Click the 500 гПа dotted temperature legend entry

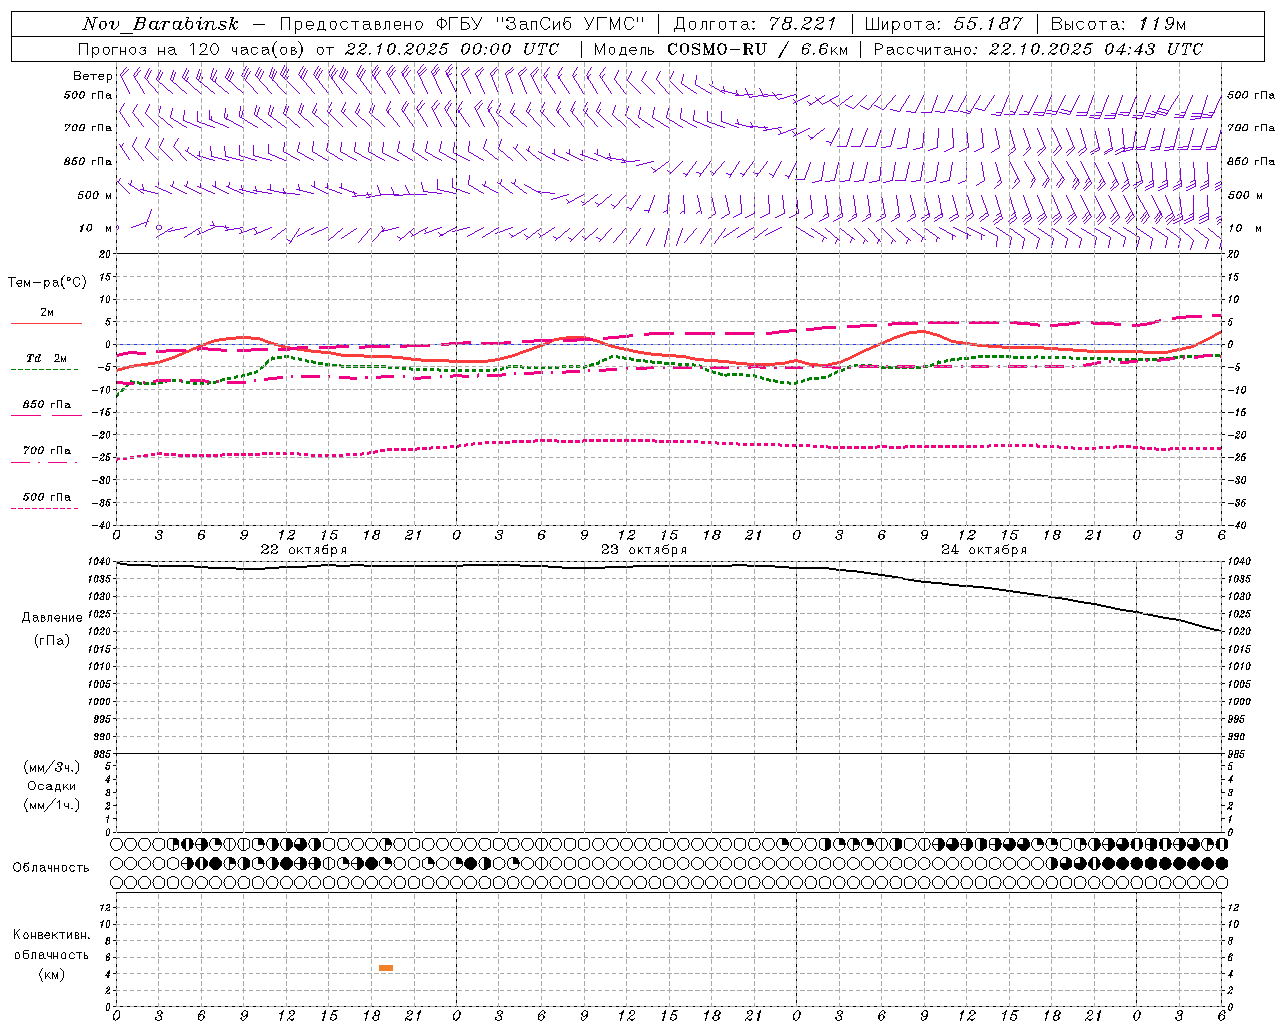coord(46,497)
